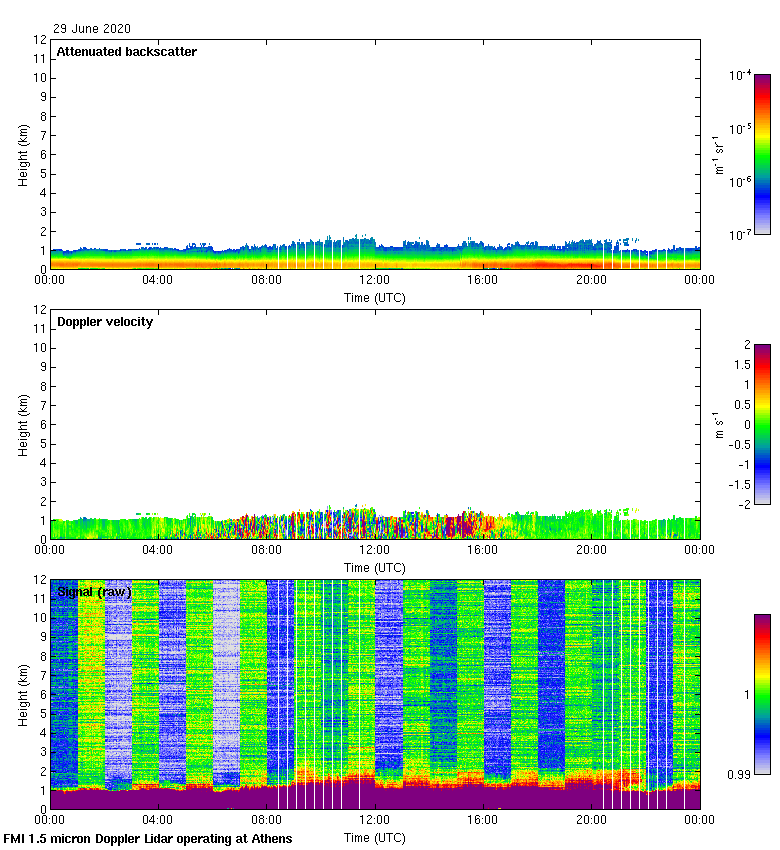Click the 29 June 2020 date label

tap(92, 29)
